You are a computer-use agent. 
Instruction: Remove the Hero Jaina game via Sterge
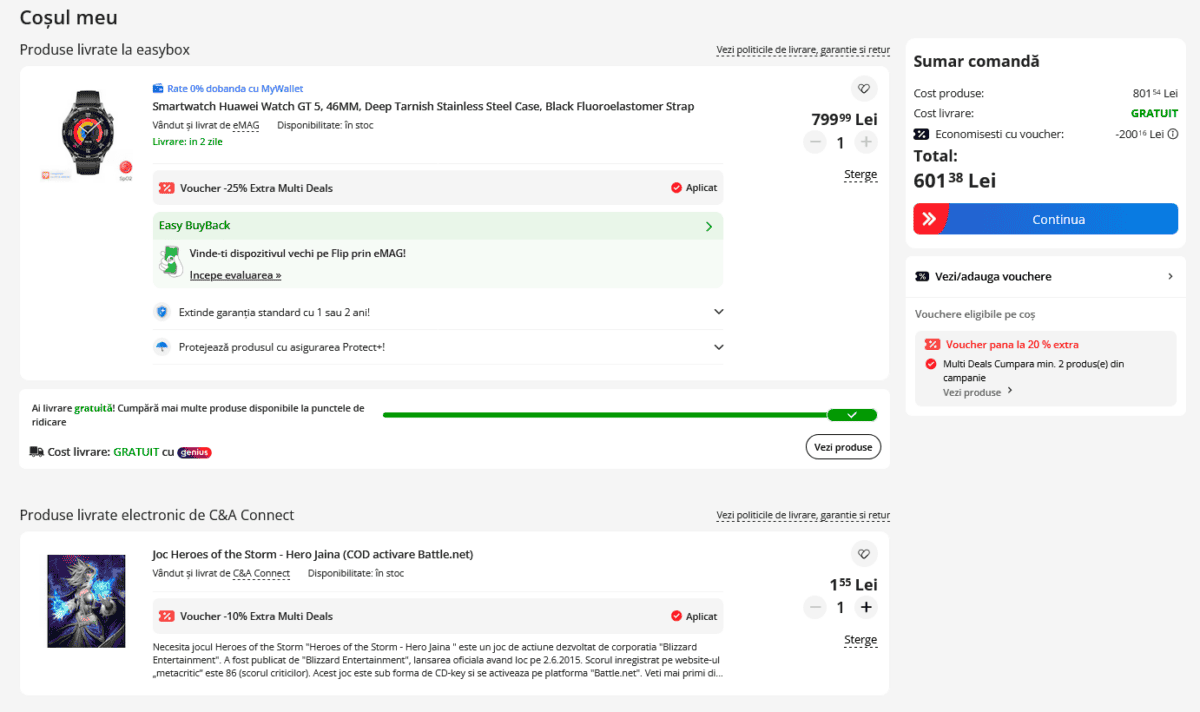click(860, 640)
